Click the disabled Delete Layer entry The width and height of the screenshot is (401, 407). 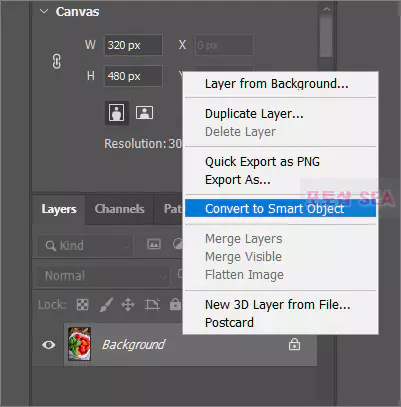tap(240, 132)
